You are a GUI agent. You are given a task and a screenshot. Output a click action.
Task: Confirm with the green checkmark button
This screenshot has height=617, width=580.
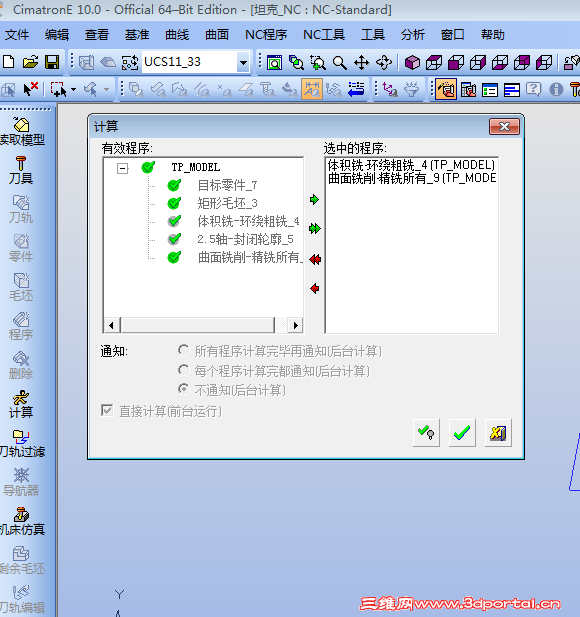point(462,433)
